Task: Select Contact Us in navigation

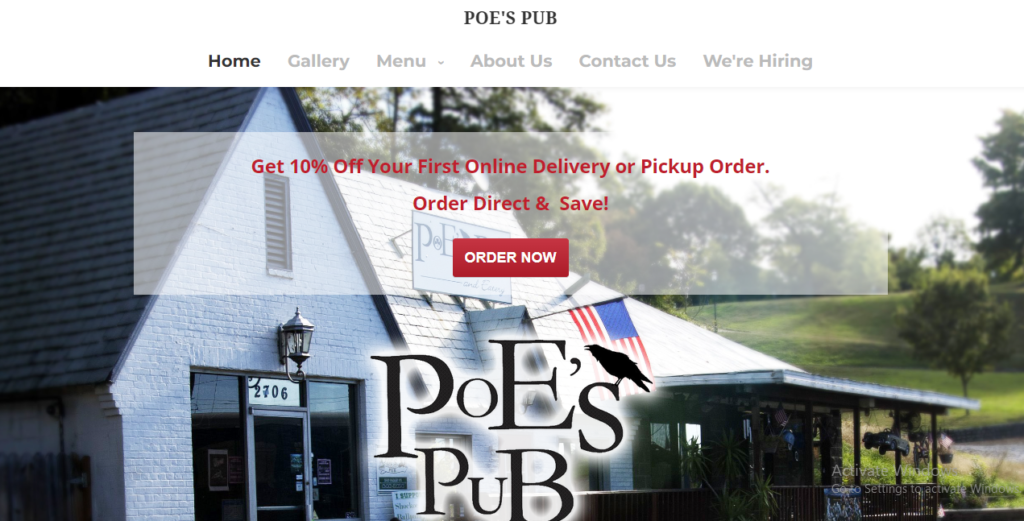Action: click(x=627, y=61)
